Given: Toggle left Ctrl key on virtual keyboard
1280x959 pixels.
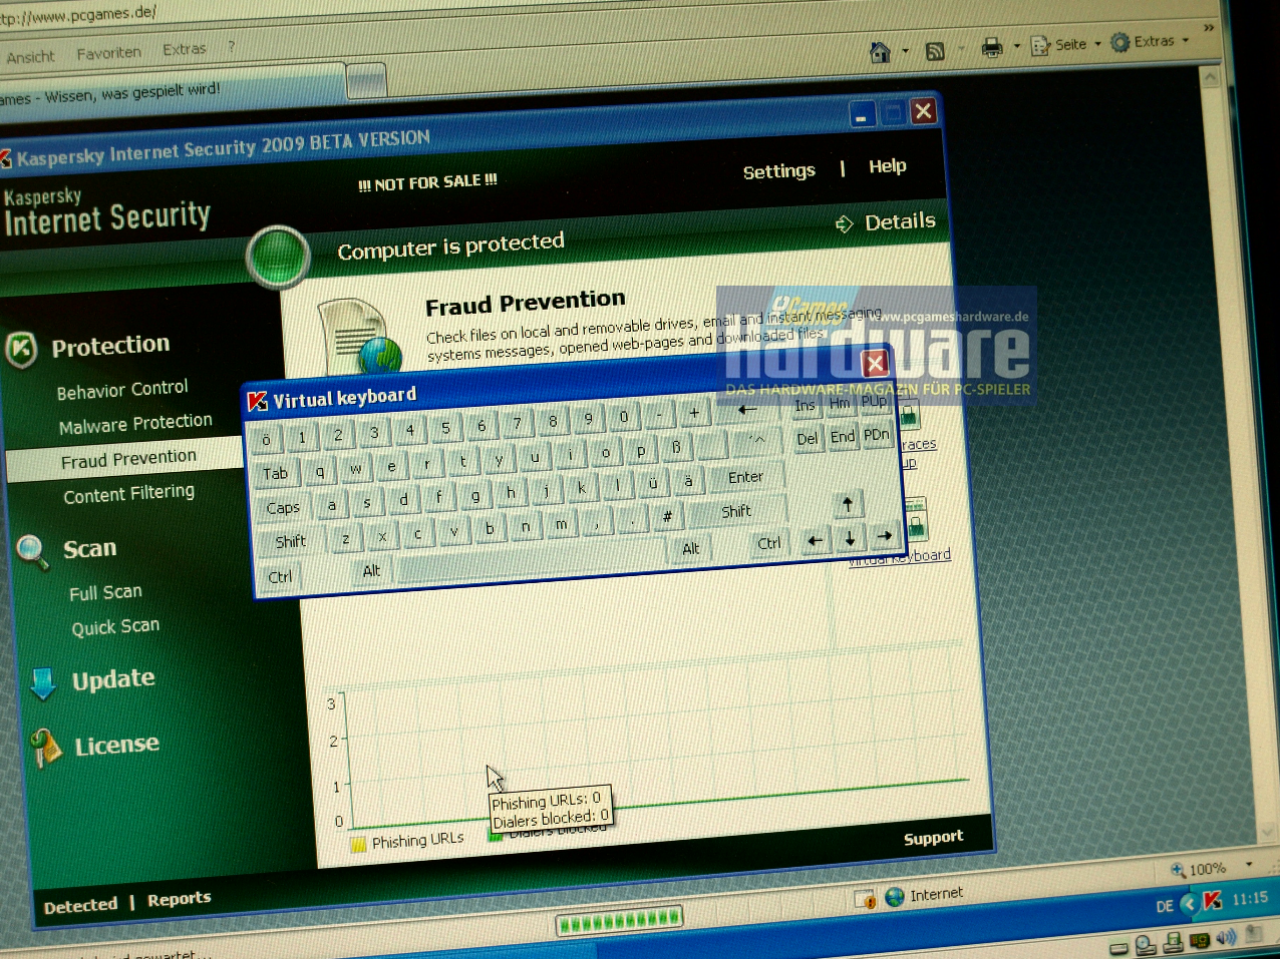Looking at the screenshot, I should click(280, 577).
